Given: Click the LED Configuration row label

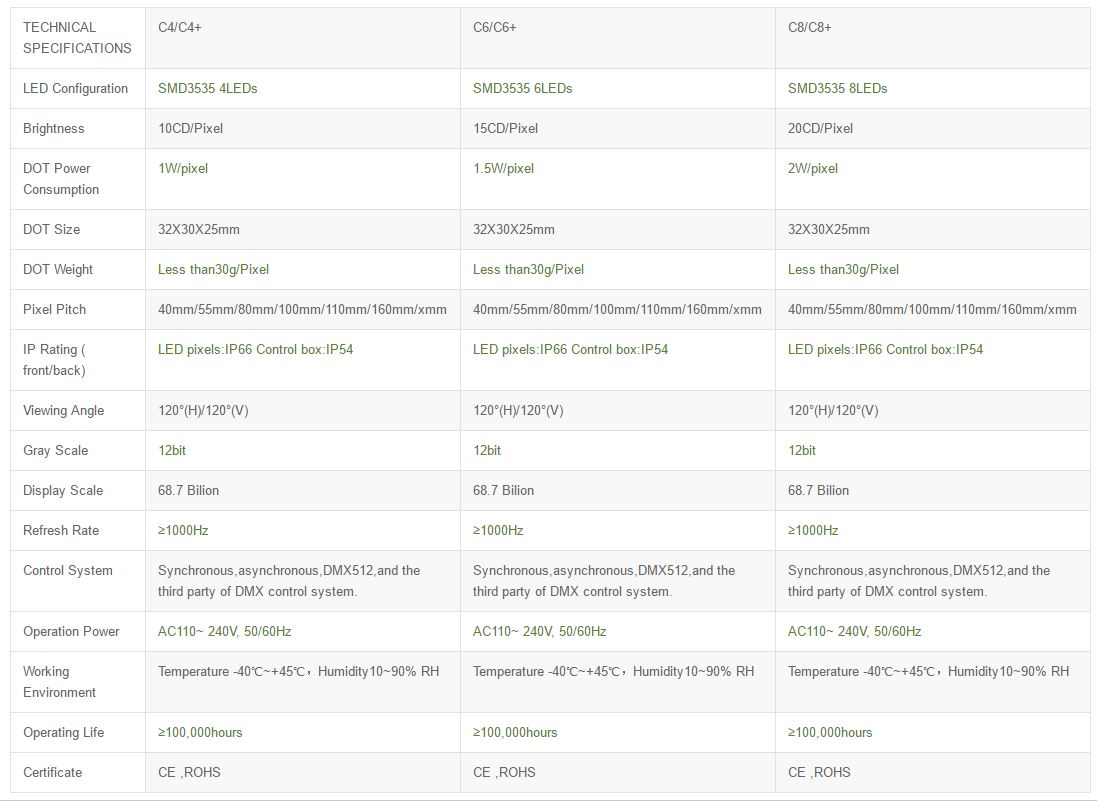Looking at the screenshot, I should point(76,88).
